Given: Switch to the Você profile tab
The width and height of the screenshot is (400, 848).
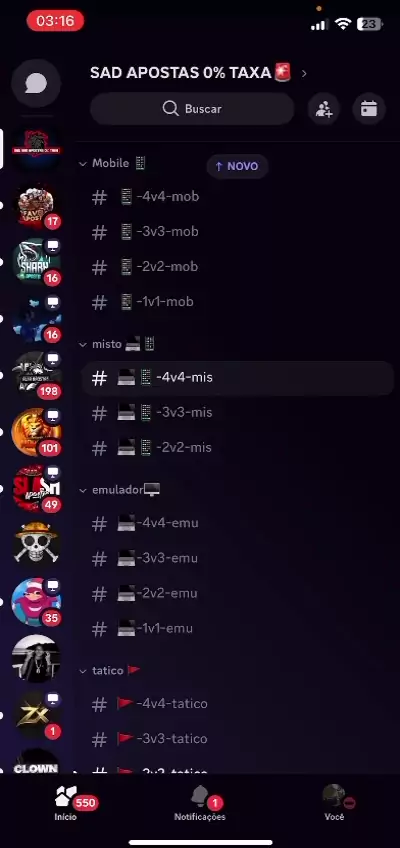Looking at the screenshot, I should (x=334, y=803).
